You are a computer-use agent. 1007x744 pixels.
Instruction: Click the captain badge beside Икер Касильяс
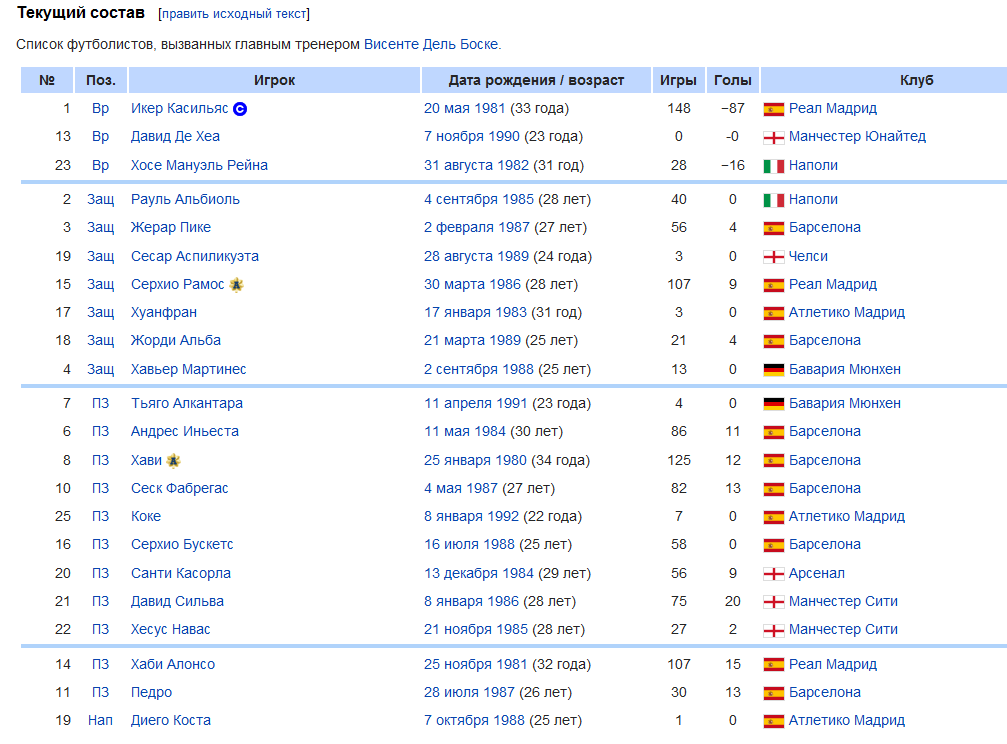[240, 109]
